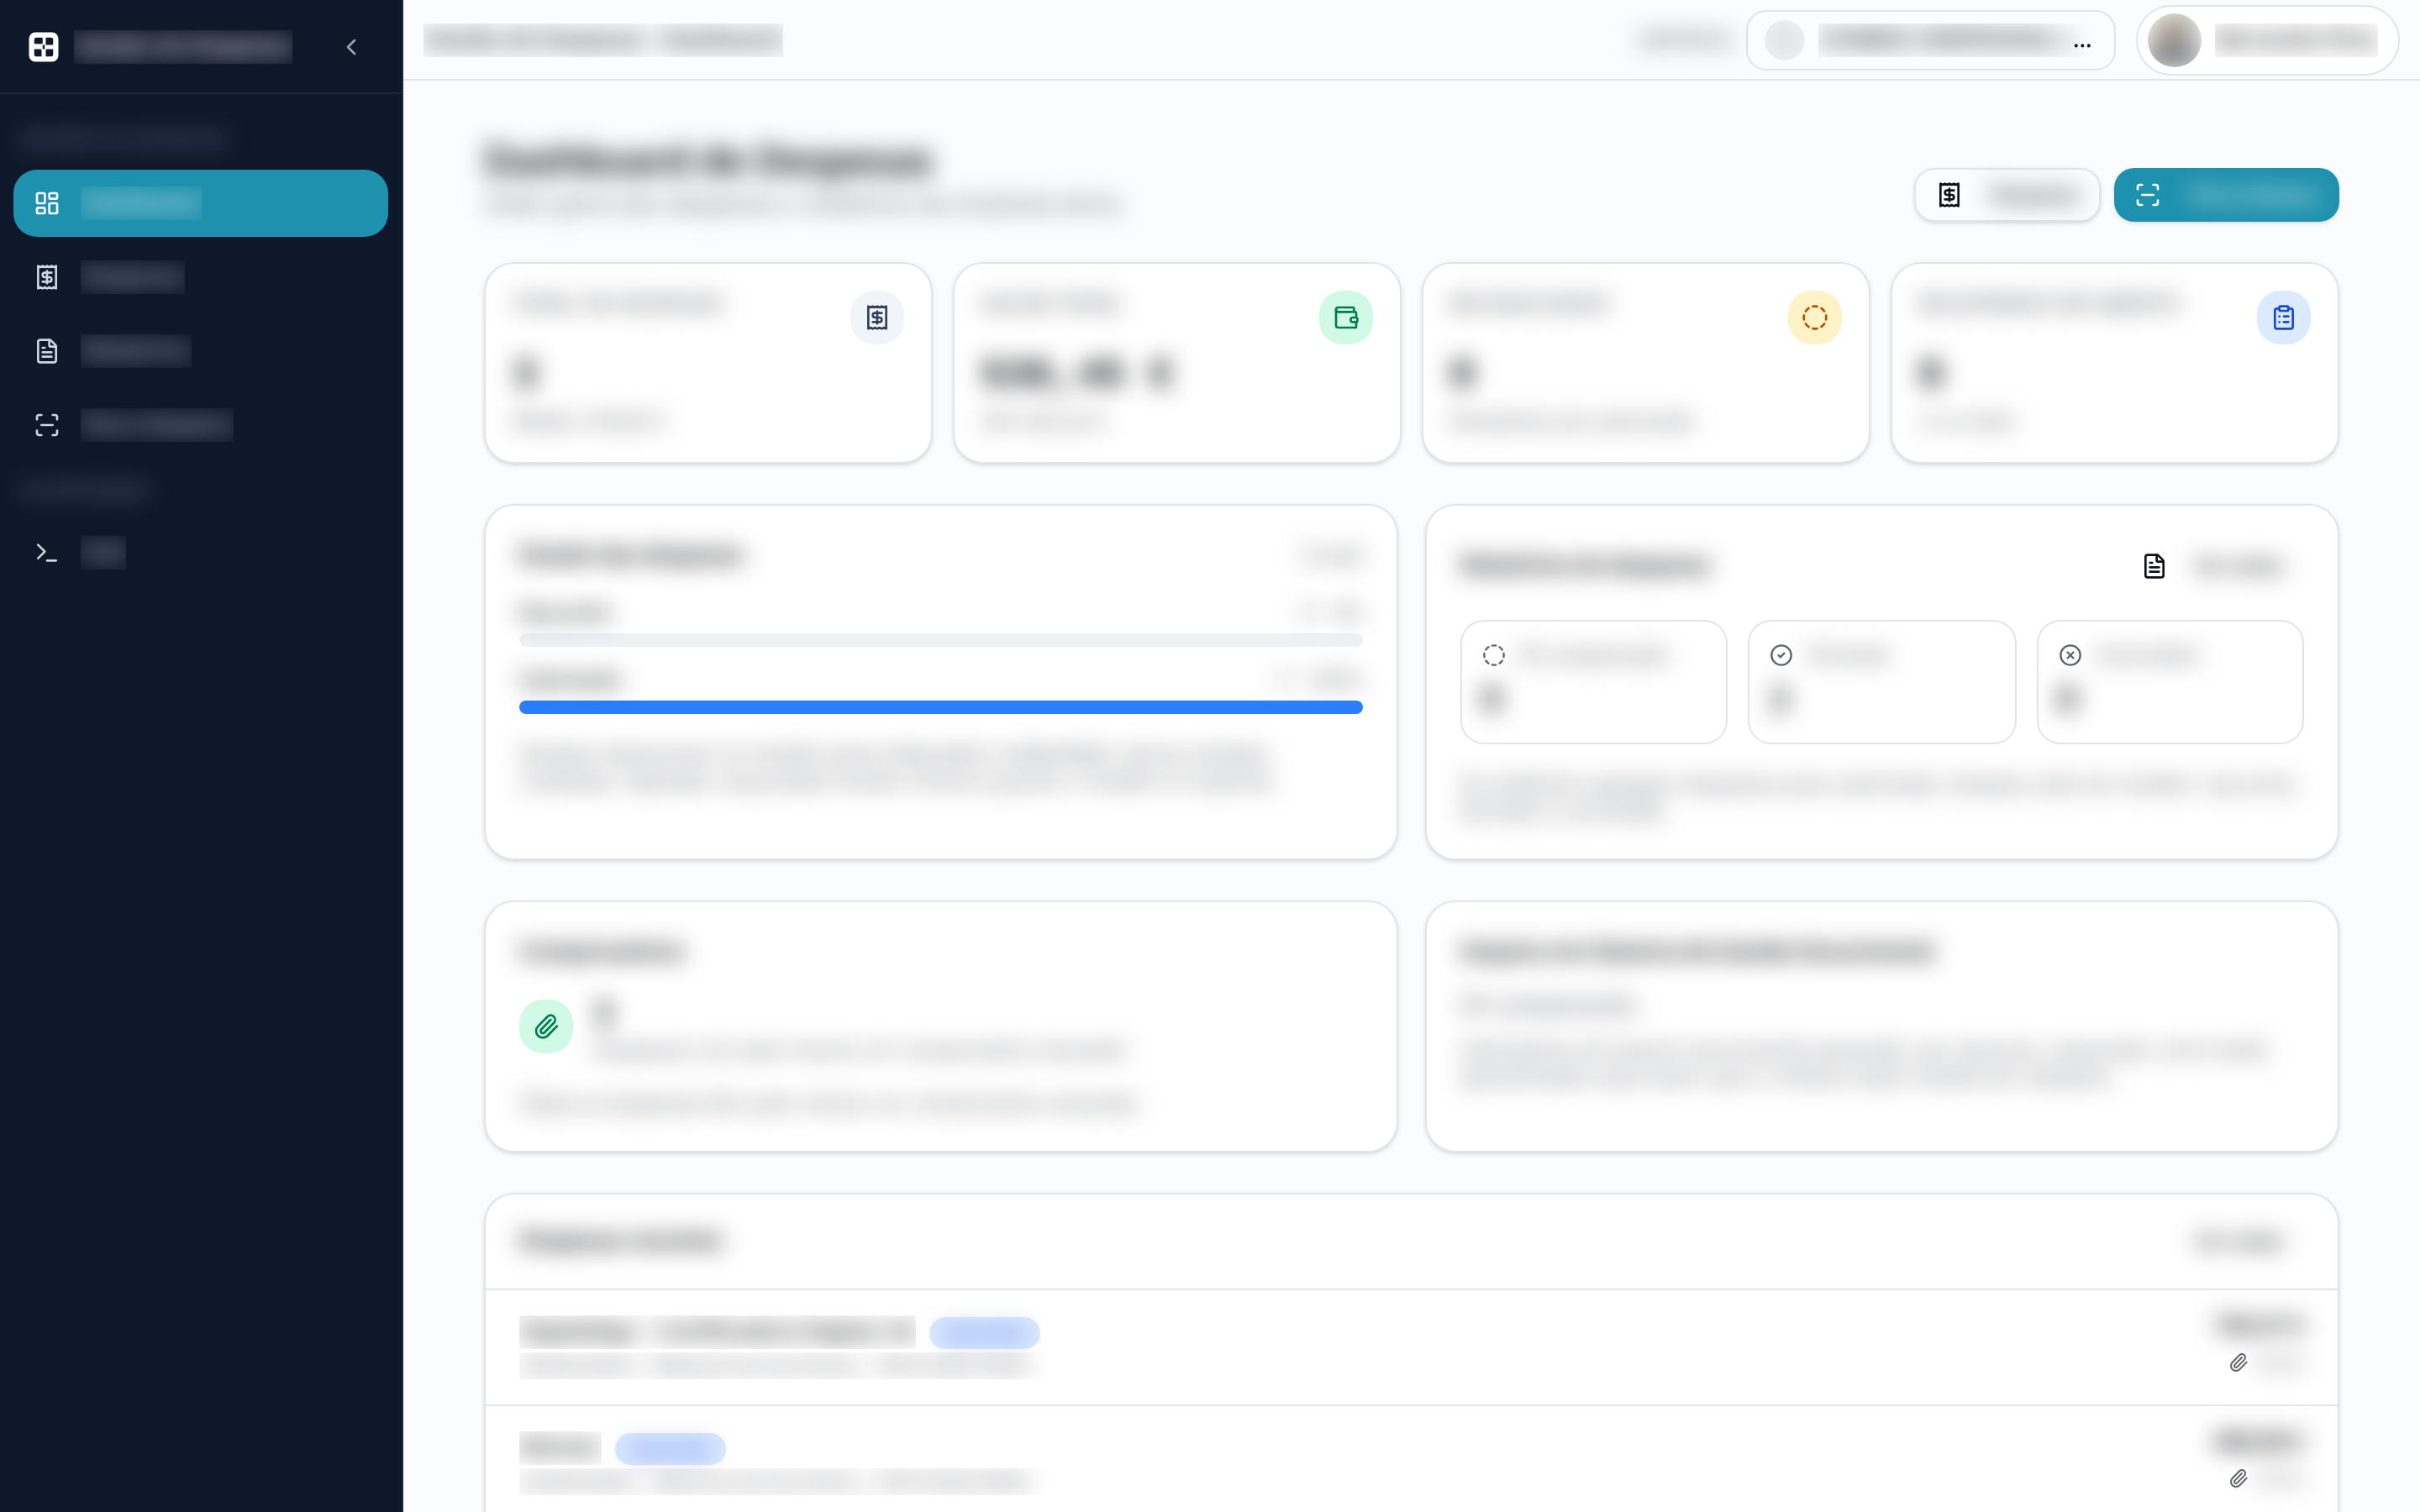Image resolution: width=2420 pixels, height=1512 pixels.
Task: Open the sidebar scan frame icon item
Action: tap(47, 425)
